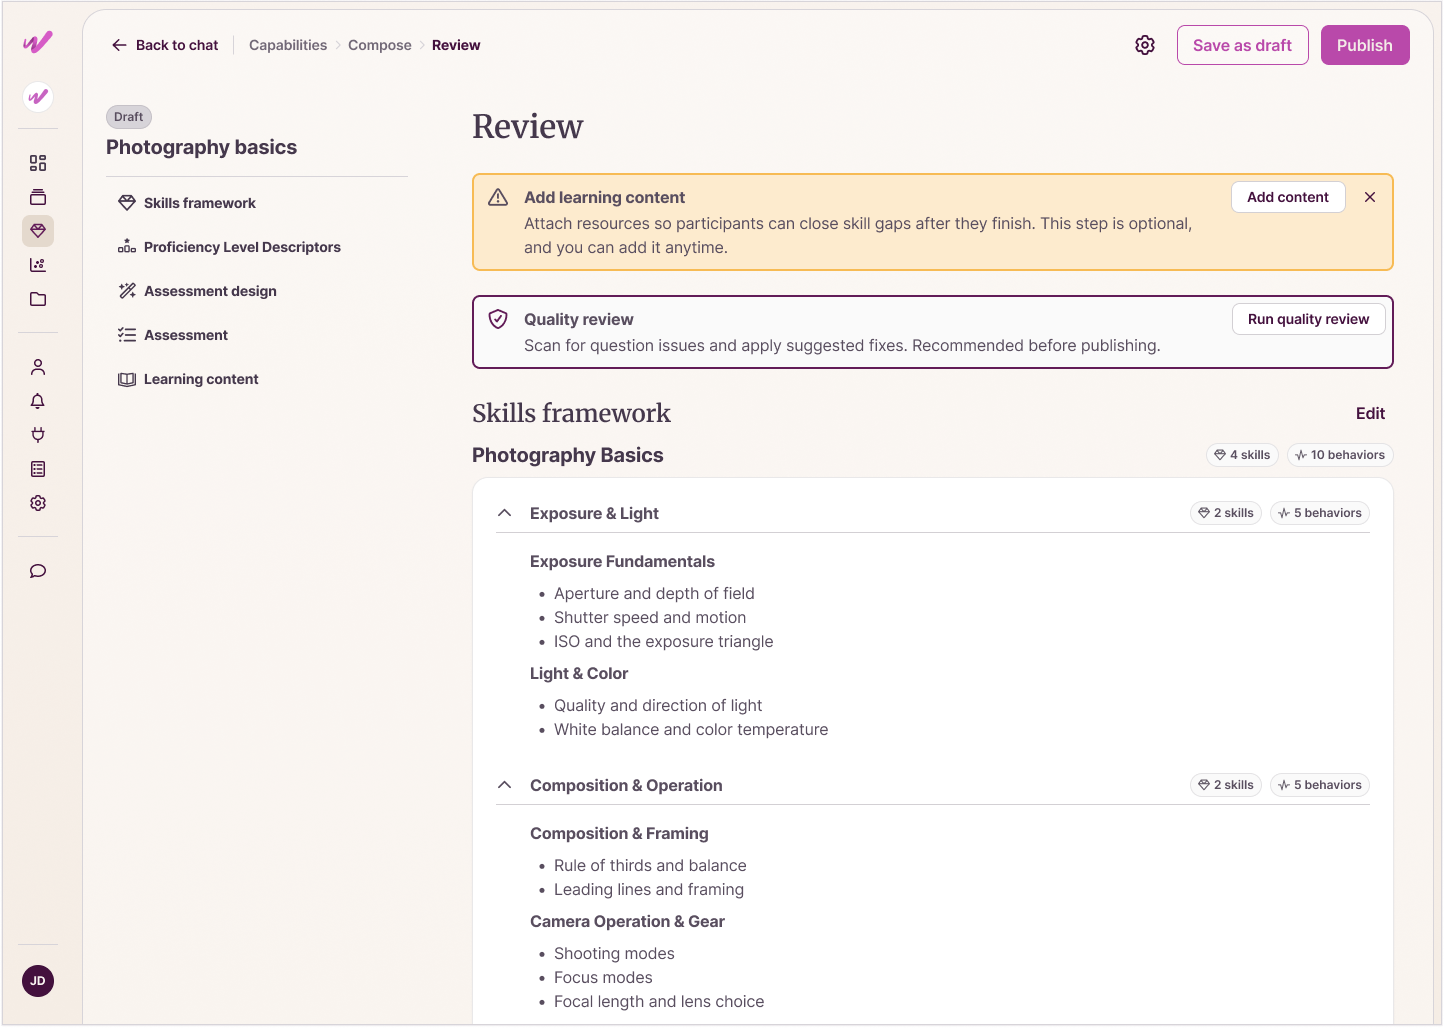Image resolution: width=1444 pixels, height=1028 pixels.
Task: Click "Aperture and depth of field"
Action: [654, 593]
